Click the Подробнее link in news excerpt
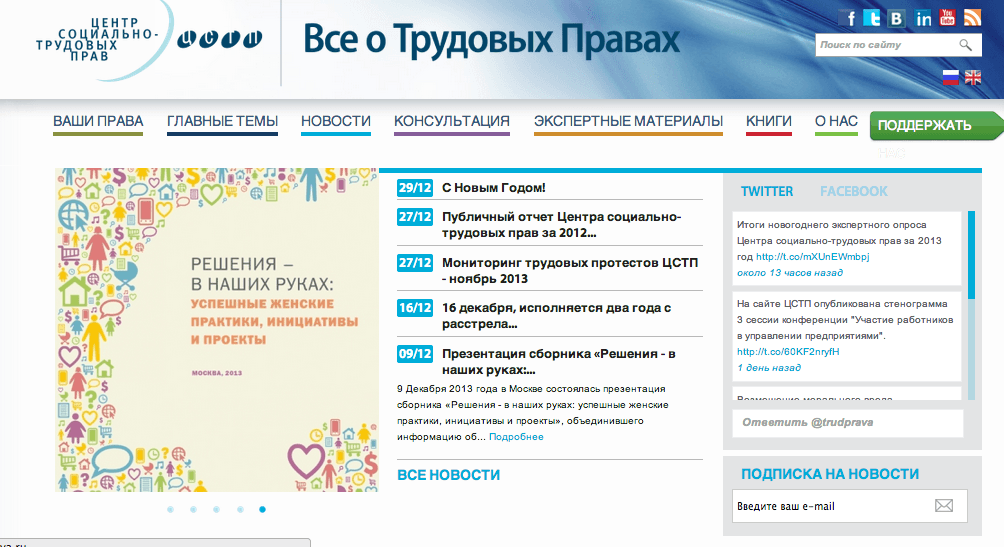1004x547 pixels. point(516,437)
